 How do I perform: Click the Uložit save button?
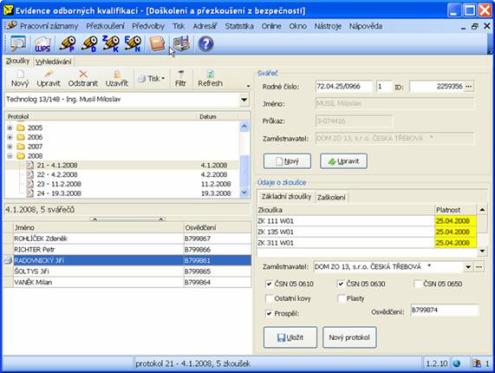pos(290,338)
